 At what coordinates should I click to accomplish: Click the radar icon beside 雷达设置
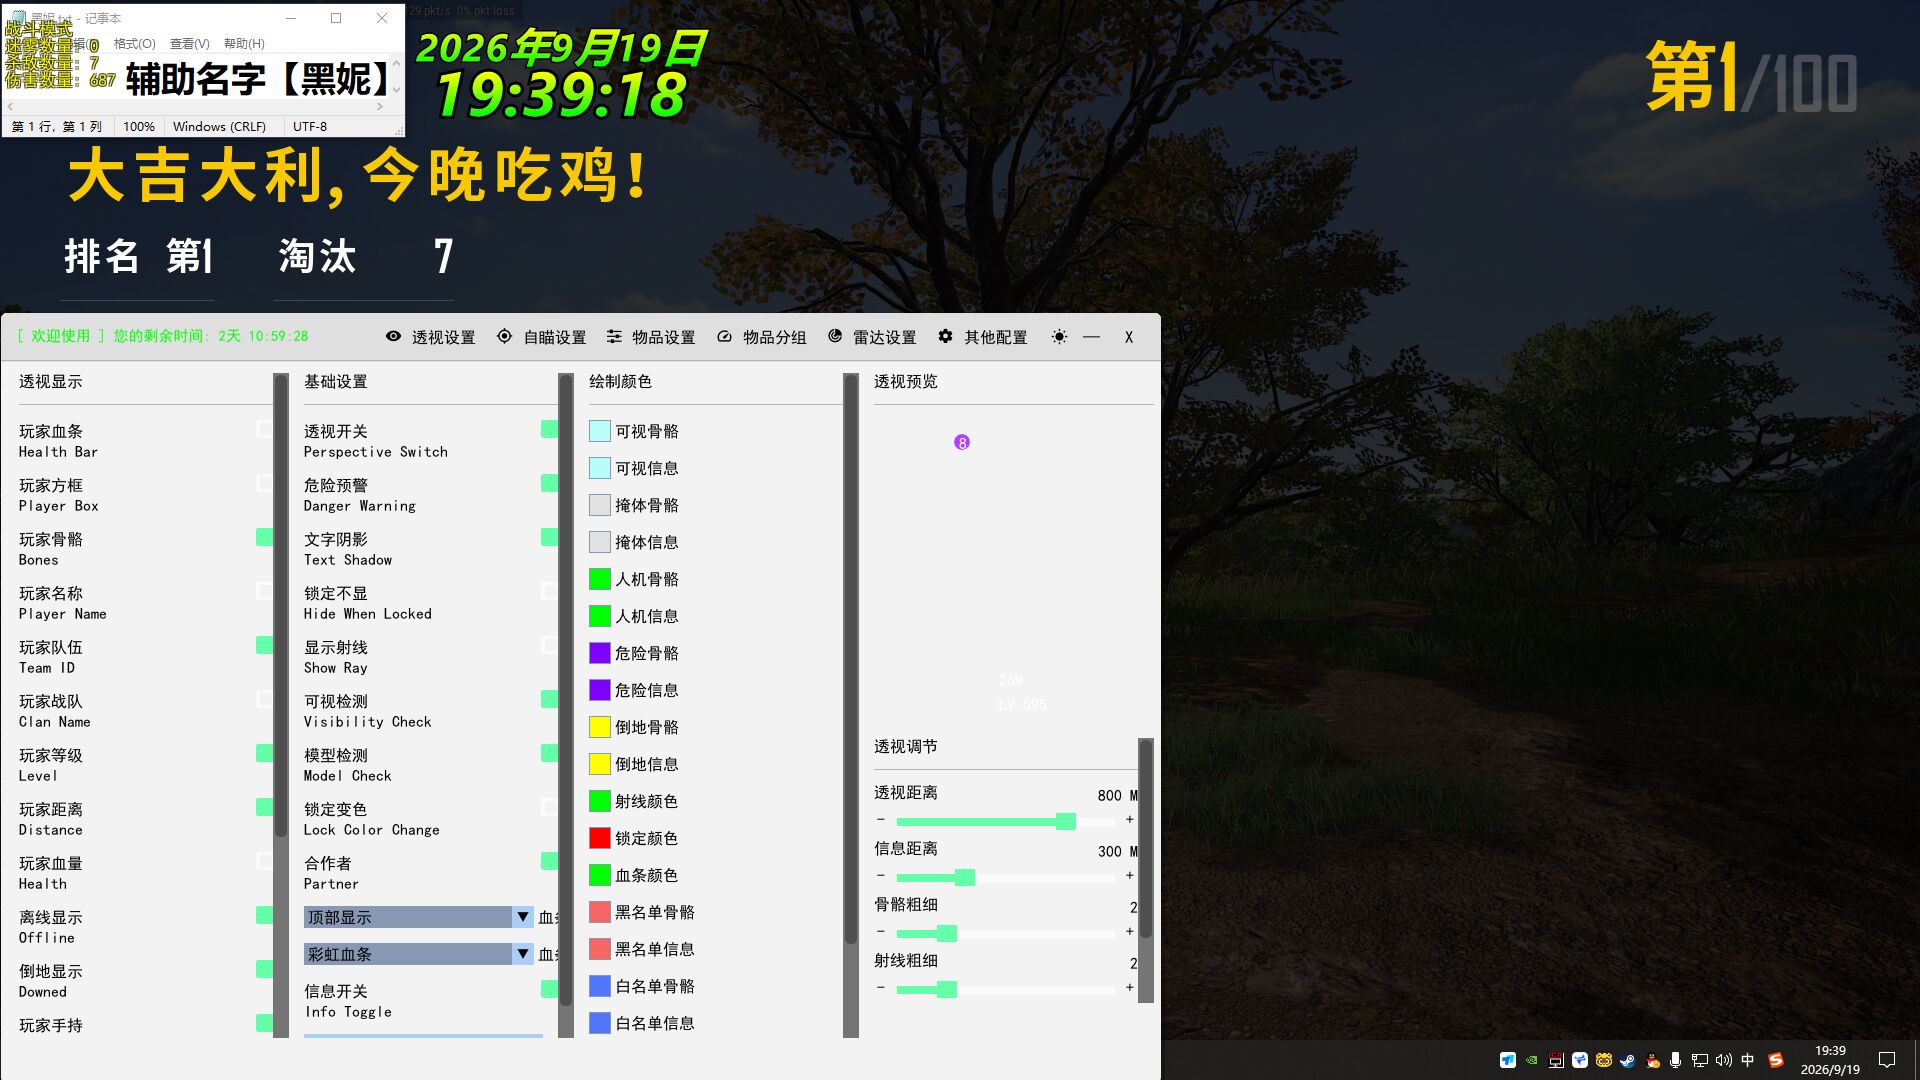(x=835, y=337)
